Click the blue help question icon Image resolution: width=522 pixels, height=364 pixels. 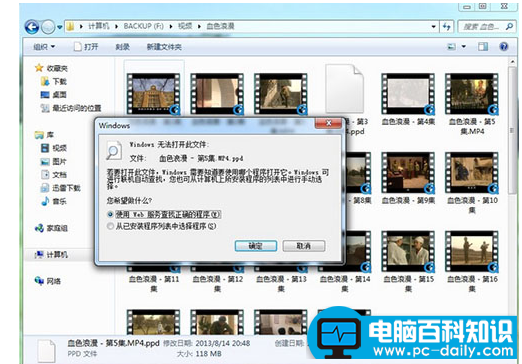click(504, 47)
